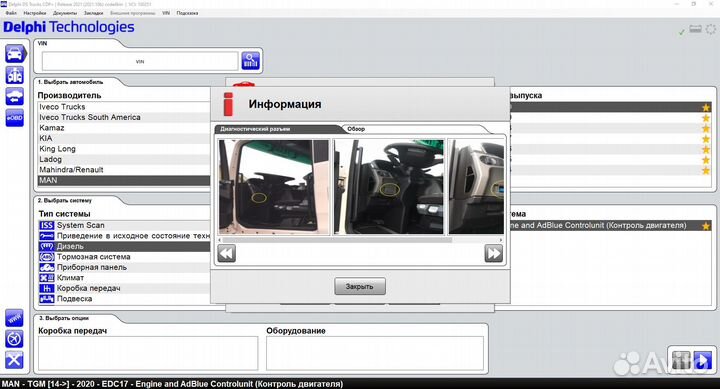Click the glow plug icon beside Дизель
The image size is (720, 389).
(x=47, y=246)
